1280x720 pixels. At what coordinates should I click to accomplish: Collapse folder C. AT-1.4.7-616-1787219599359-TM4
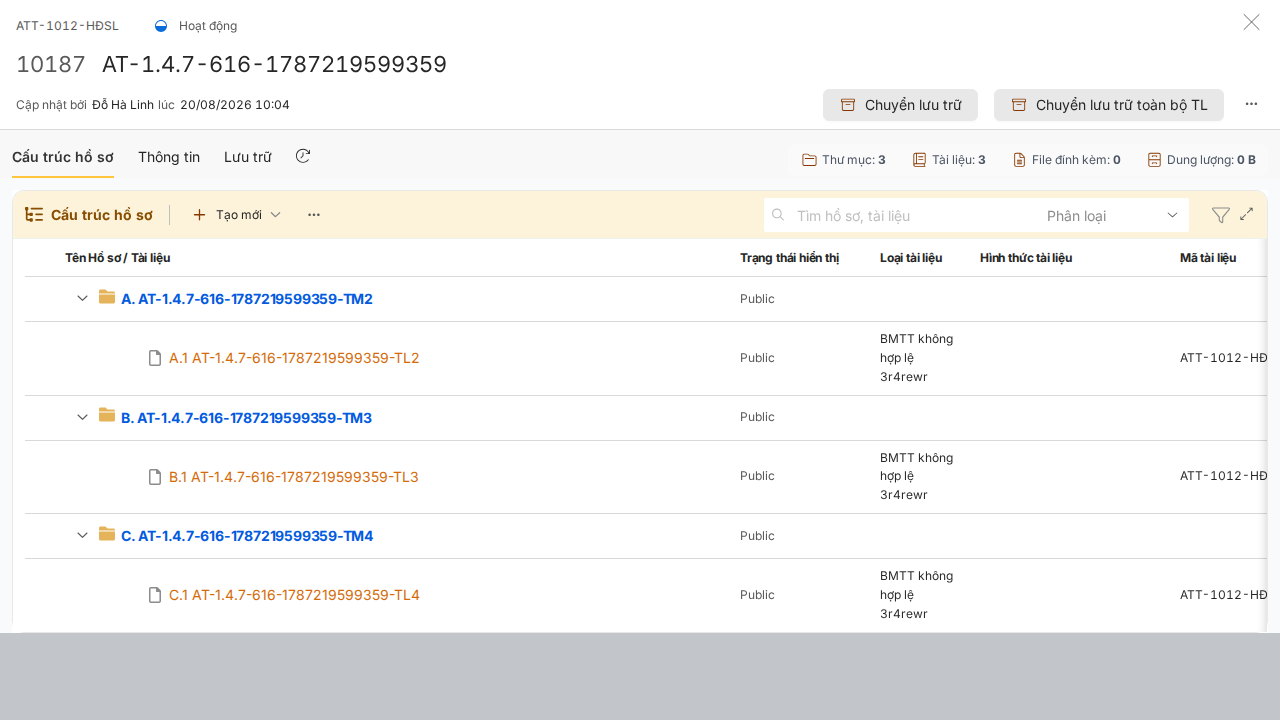83,535
